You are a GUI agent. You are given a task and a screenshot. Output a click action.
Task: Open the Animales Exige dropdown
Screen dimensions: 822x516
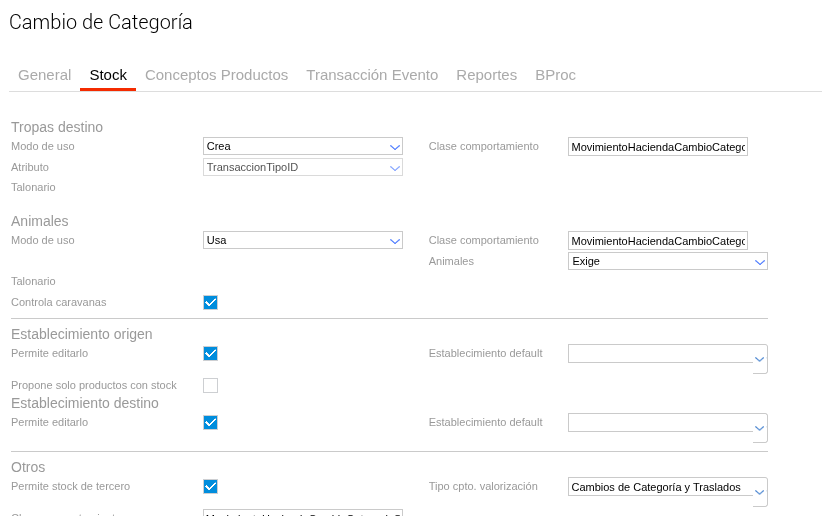tap(667, 261)
